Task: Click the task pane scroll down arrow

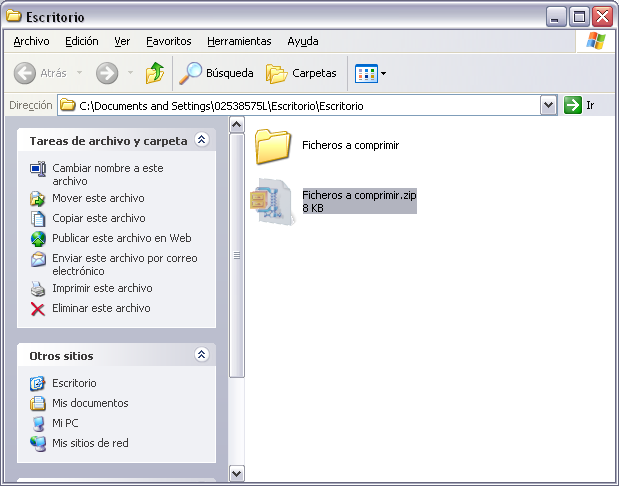Action: 236,473
